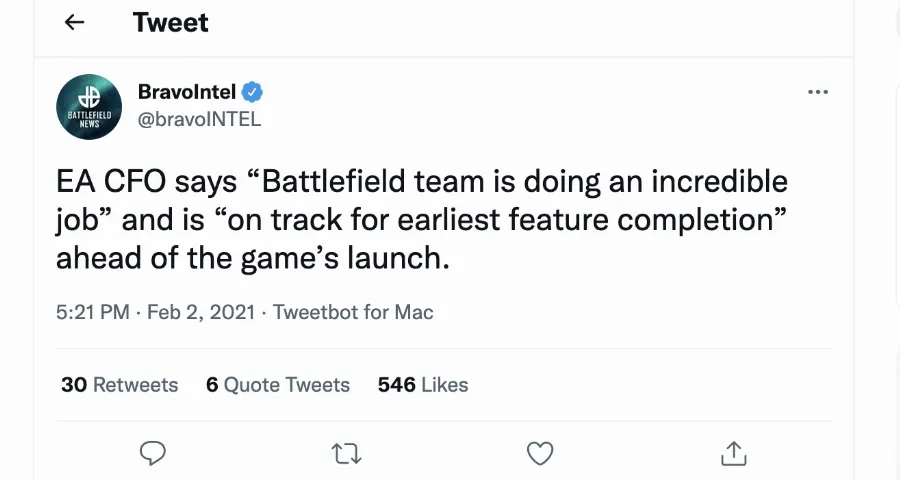Image resolution: width=900 pixels, height=480 pixels.
Task: Click the Tweet page header title
Action: tap(170, 22)
